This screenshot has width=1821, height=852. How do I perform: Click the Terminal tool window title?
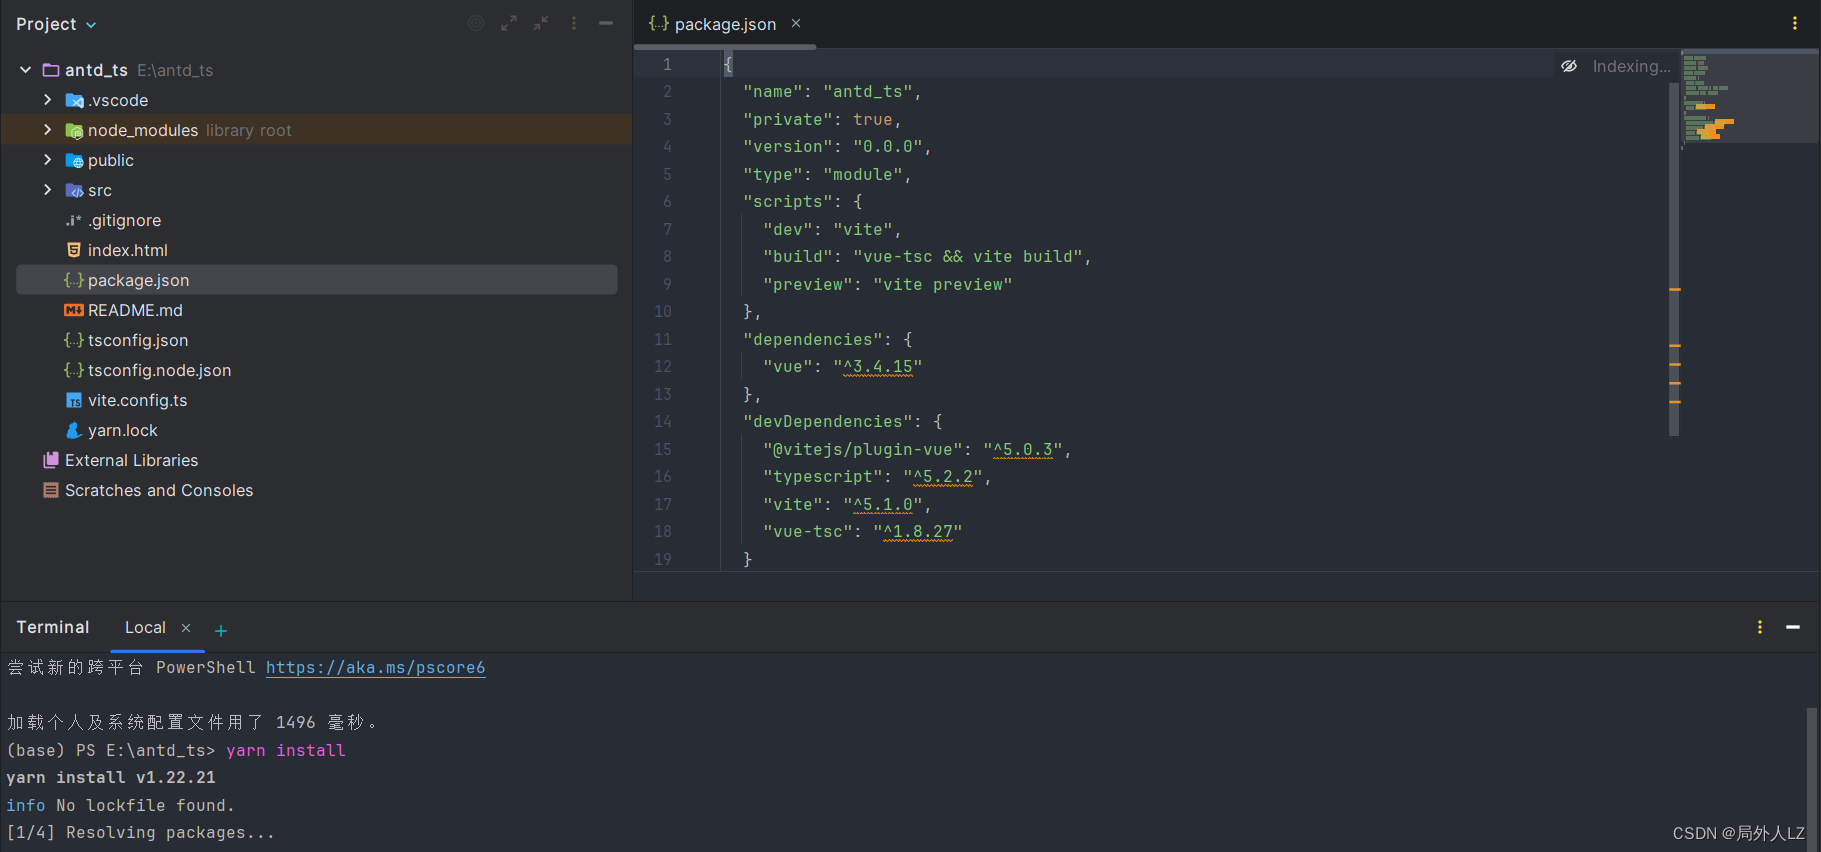(53, 627)
